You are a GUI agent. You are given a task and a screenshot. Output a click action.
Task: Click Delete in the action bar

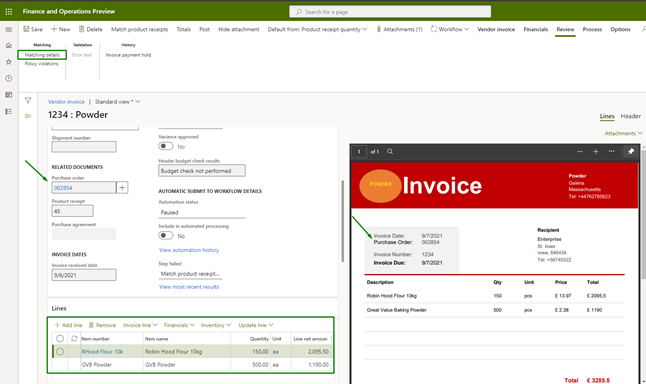[91, 29]
